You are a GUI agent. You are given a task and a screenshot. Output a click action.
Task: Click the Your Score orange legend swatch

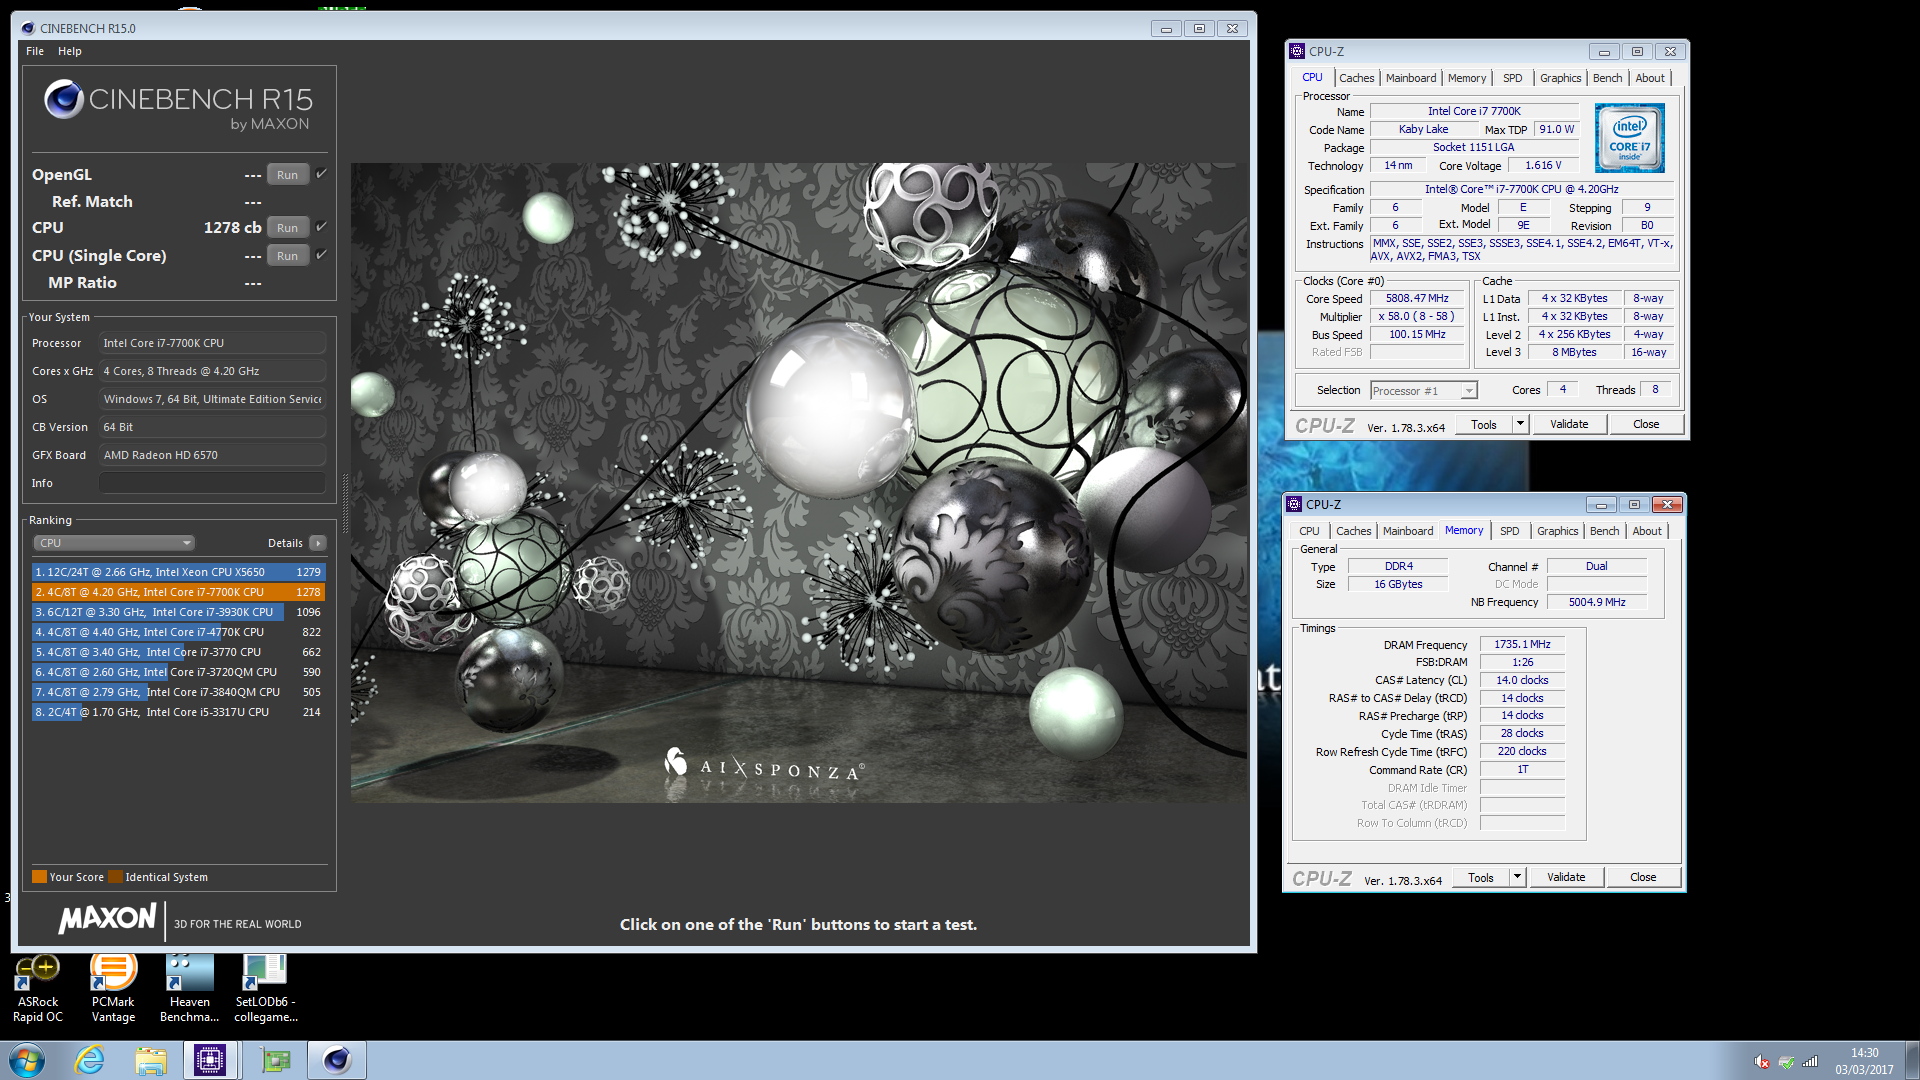click(x=40, y=877)
